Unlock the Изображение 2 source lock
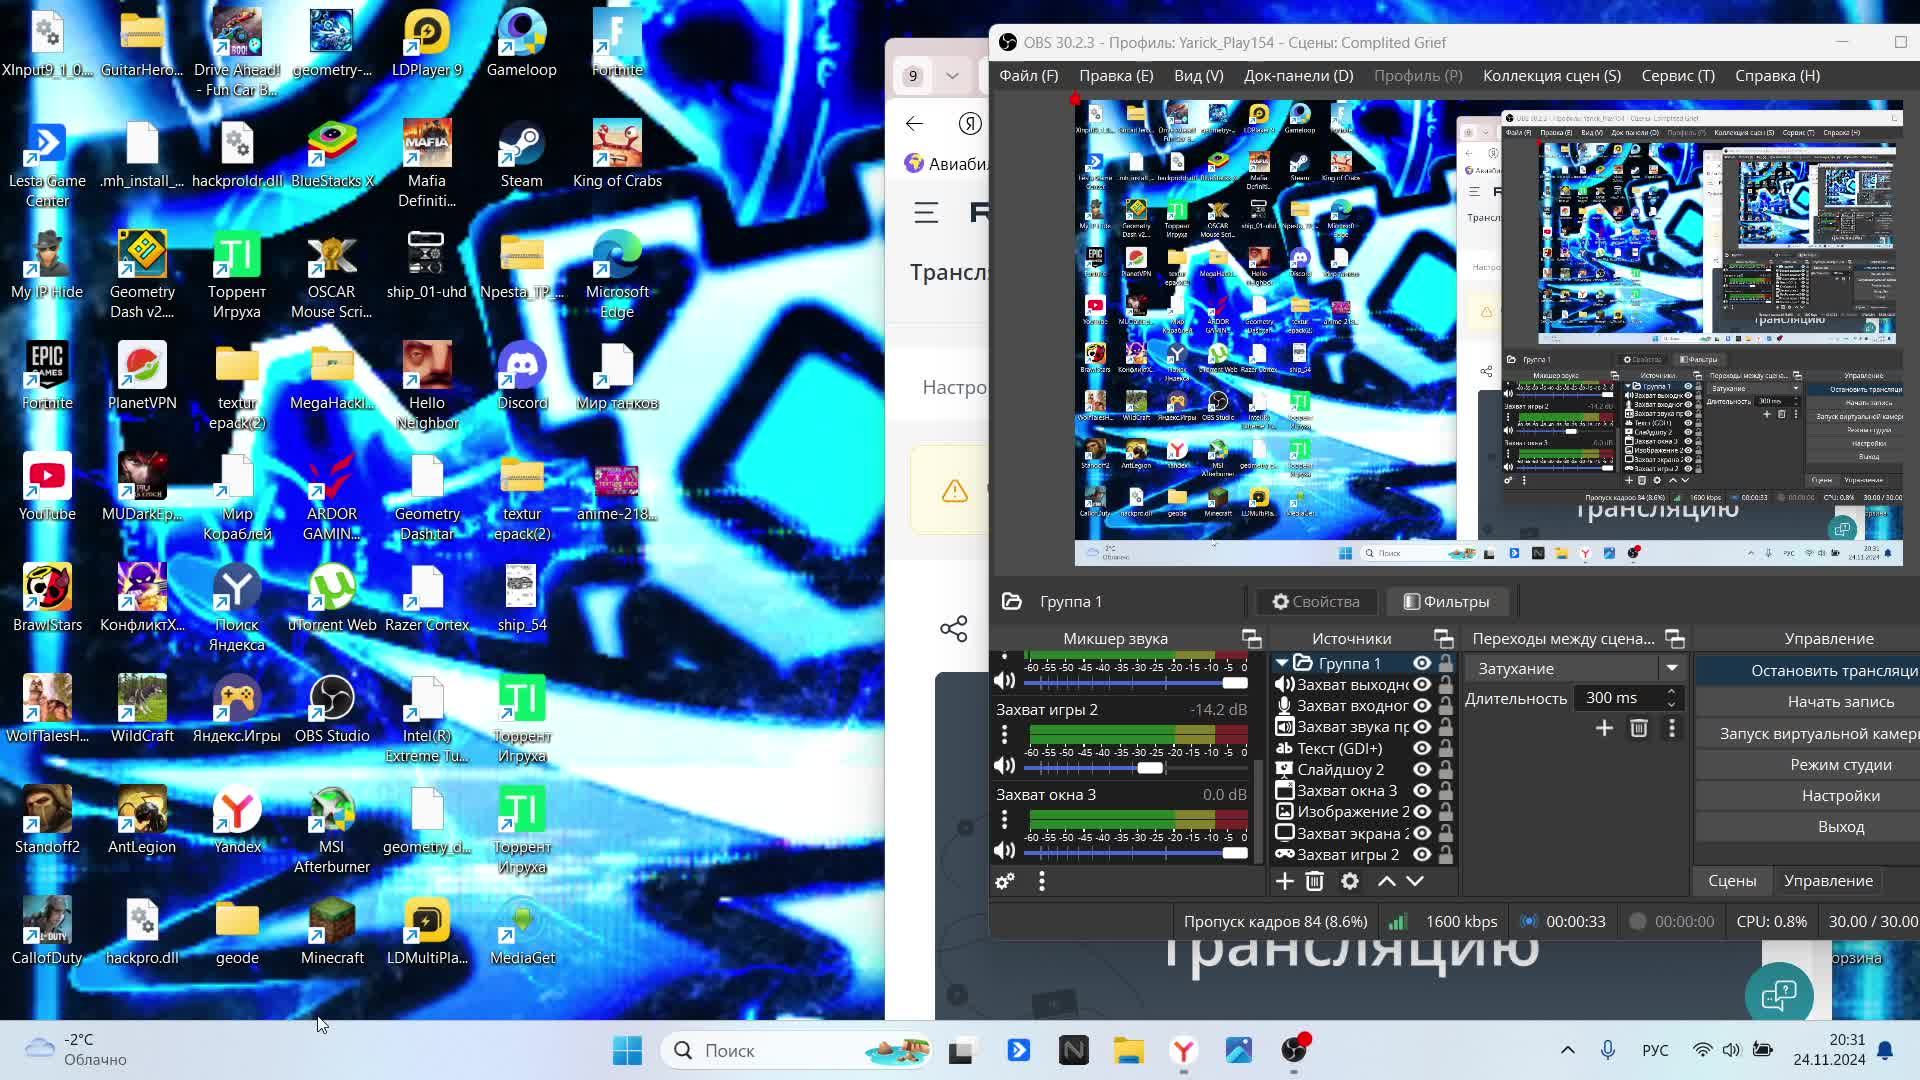 point(1445,812)
